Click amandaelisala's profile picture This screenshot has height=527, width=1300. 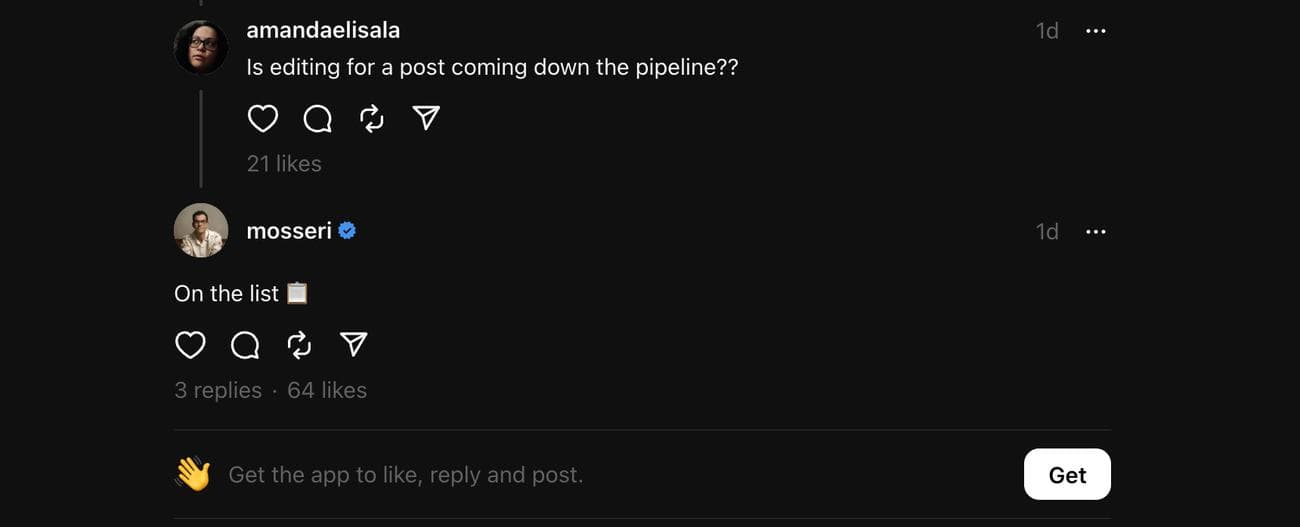[201, 47]
